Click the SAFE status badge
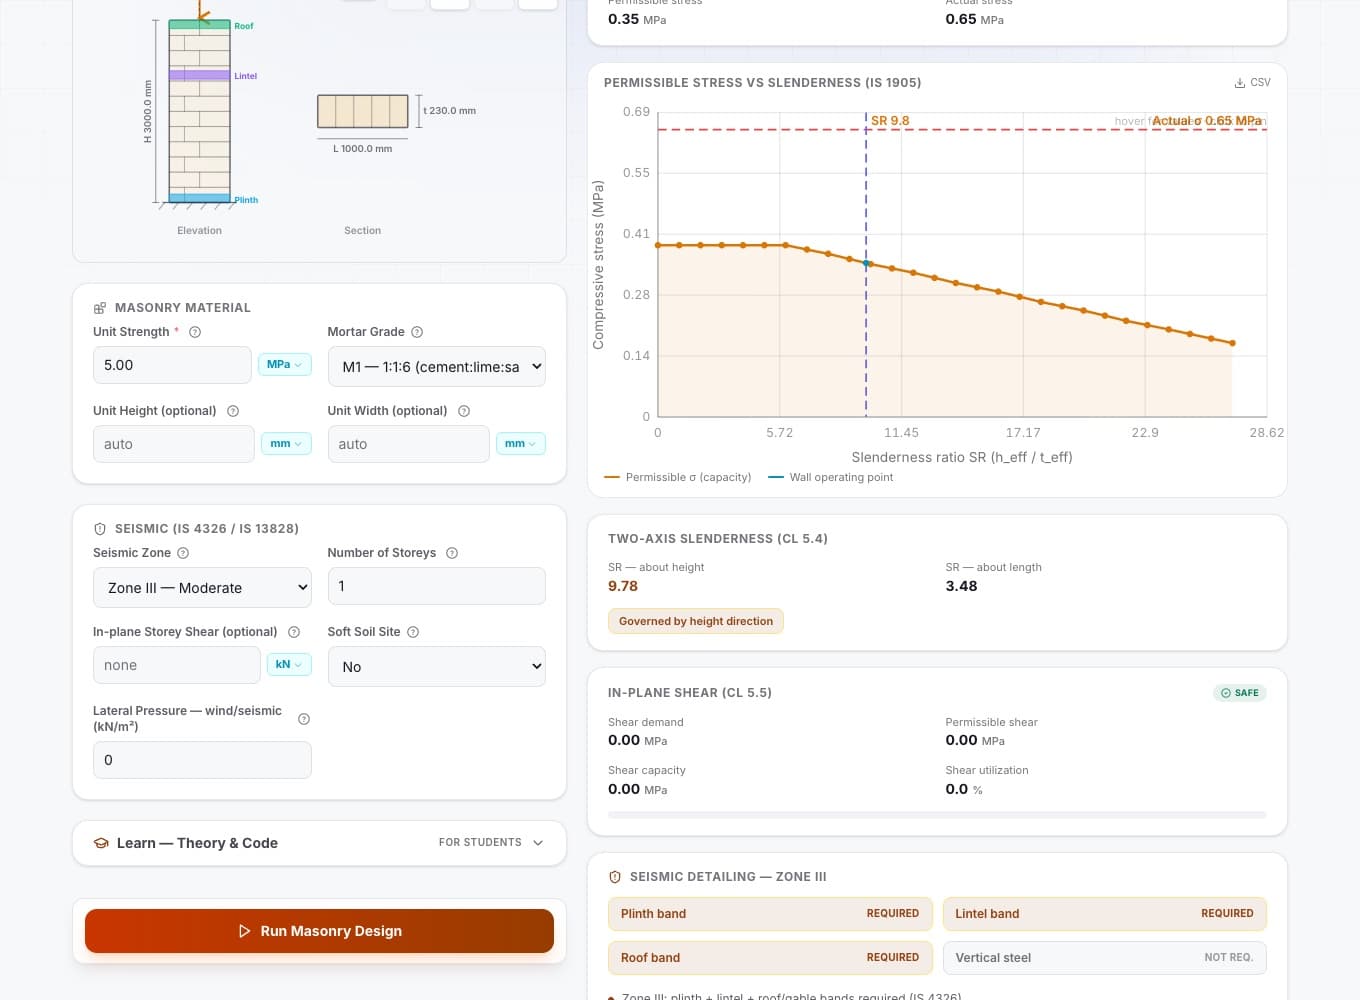This screenshot has width=1360, height=1000. click(1240, 693)
